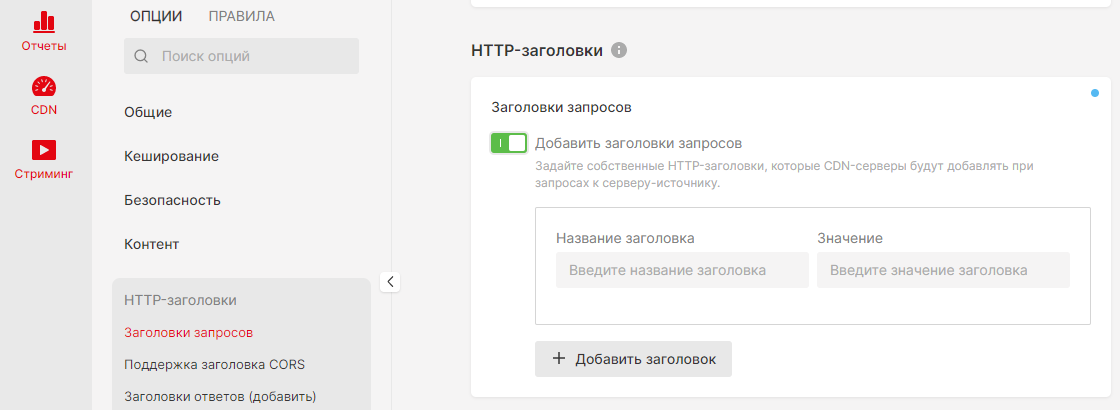Disable the Добавить заголовки запросов toggle
Image resolution: width=1120 pixels, height=410 pixels.
[x=509, y=143]
